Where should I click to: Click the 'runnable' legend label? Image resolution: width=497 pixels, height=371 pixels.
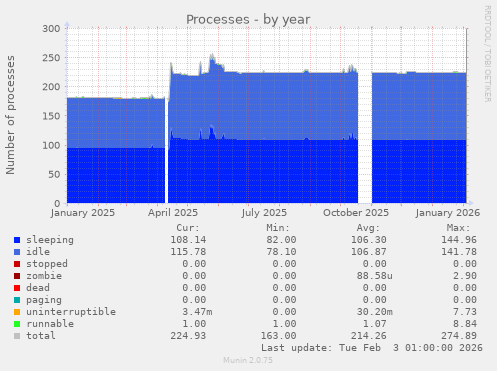coord(50,324)
